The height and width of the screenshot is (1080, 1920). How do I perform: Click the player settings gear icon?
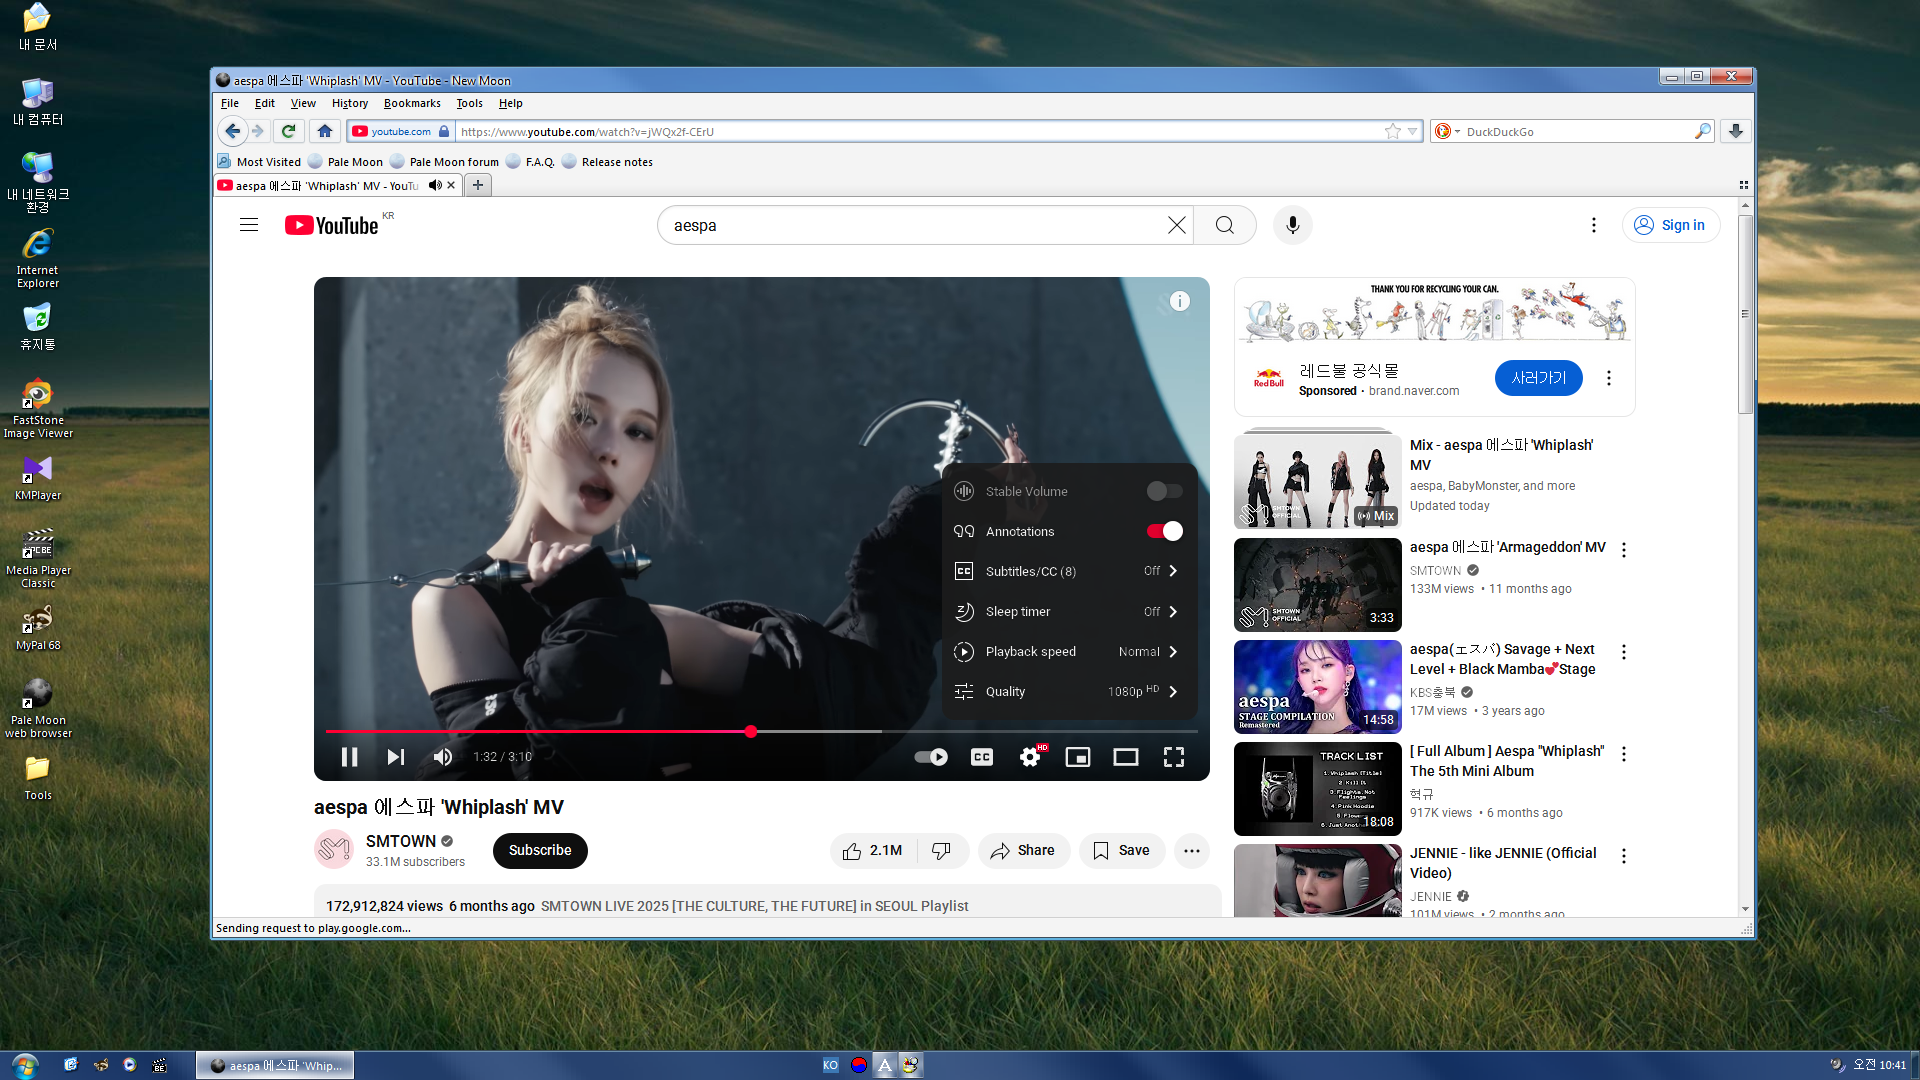(1030, 757)
